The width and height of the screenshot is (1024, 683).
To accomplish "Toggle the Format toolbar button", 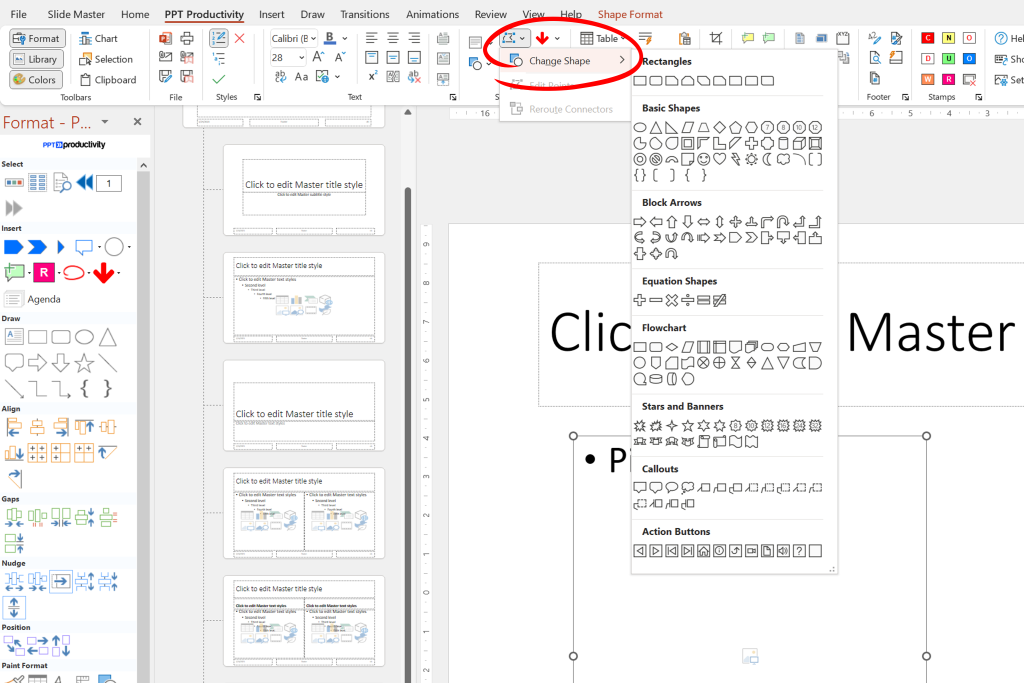I will pos(37,39).
